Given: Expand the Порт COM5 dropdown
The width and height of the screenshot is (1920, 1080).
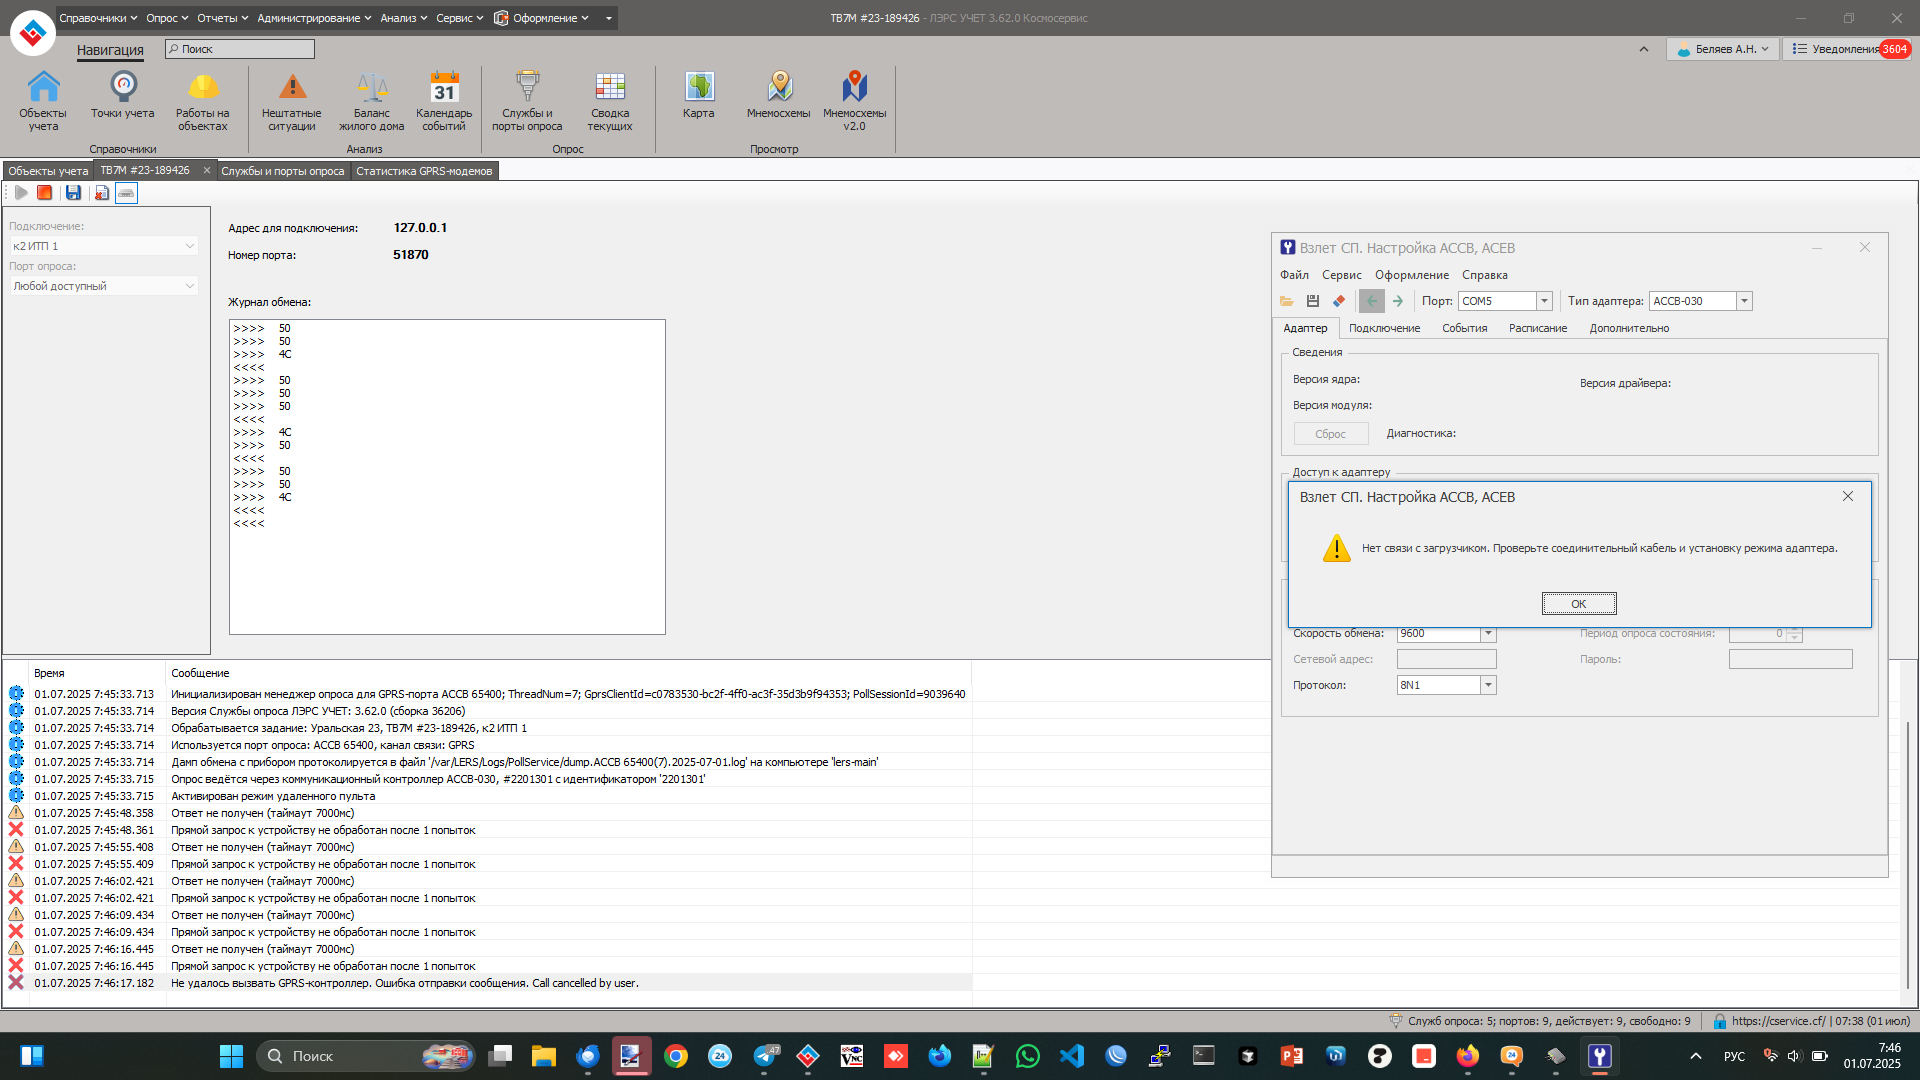Looking at the screenshot, I should click(1544, 301).
